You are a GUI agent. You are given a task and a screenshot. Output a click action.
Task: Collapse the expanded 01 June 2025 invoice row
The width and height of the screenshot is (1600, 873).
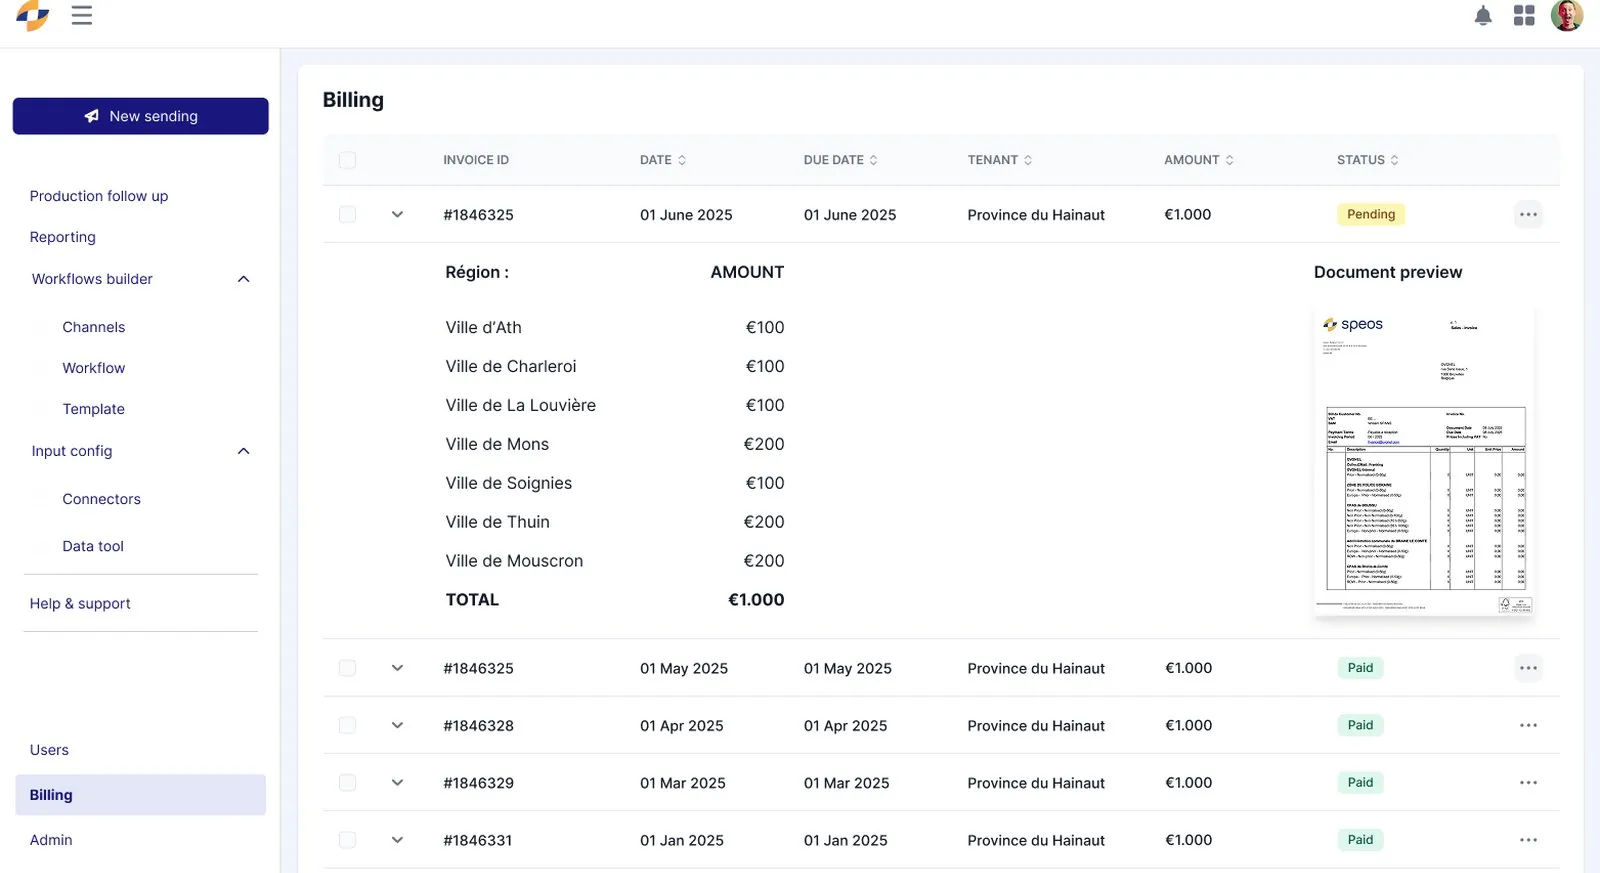(397, 214)
